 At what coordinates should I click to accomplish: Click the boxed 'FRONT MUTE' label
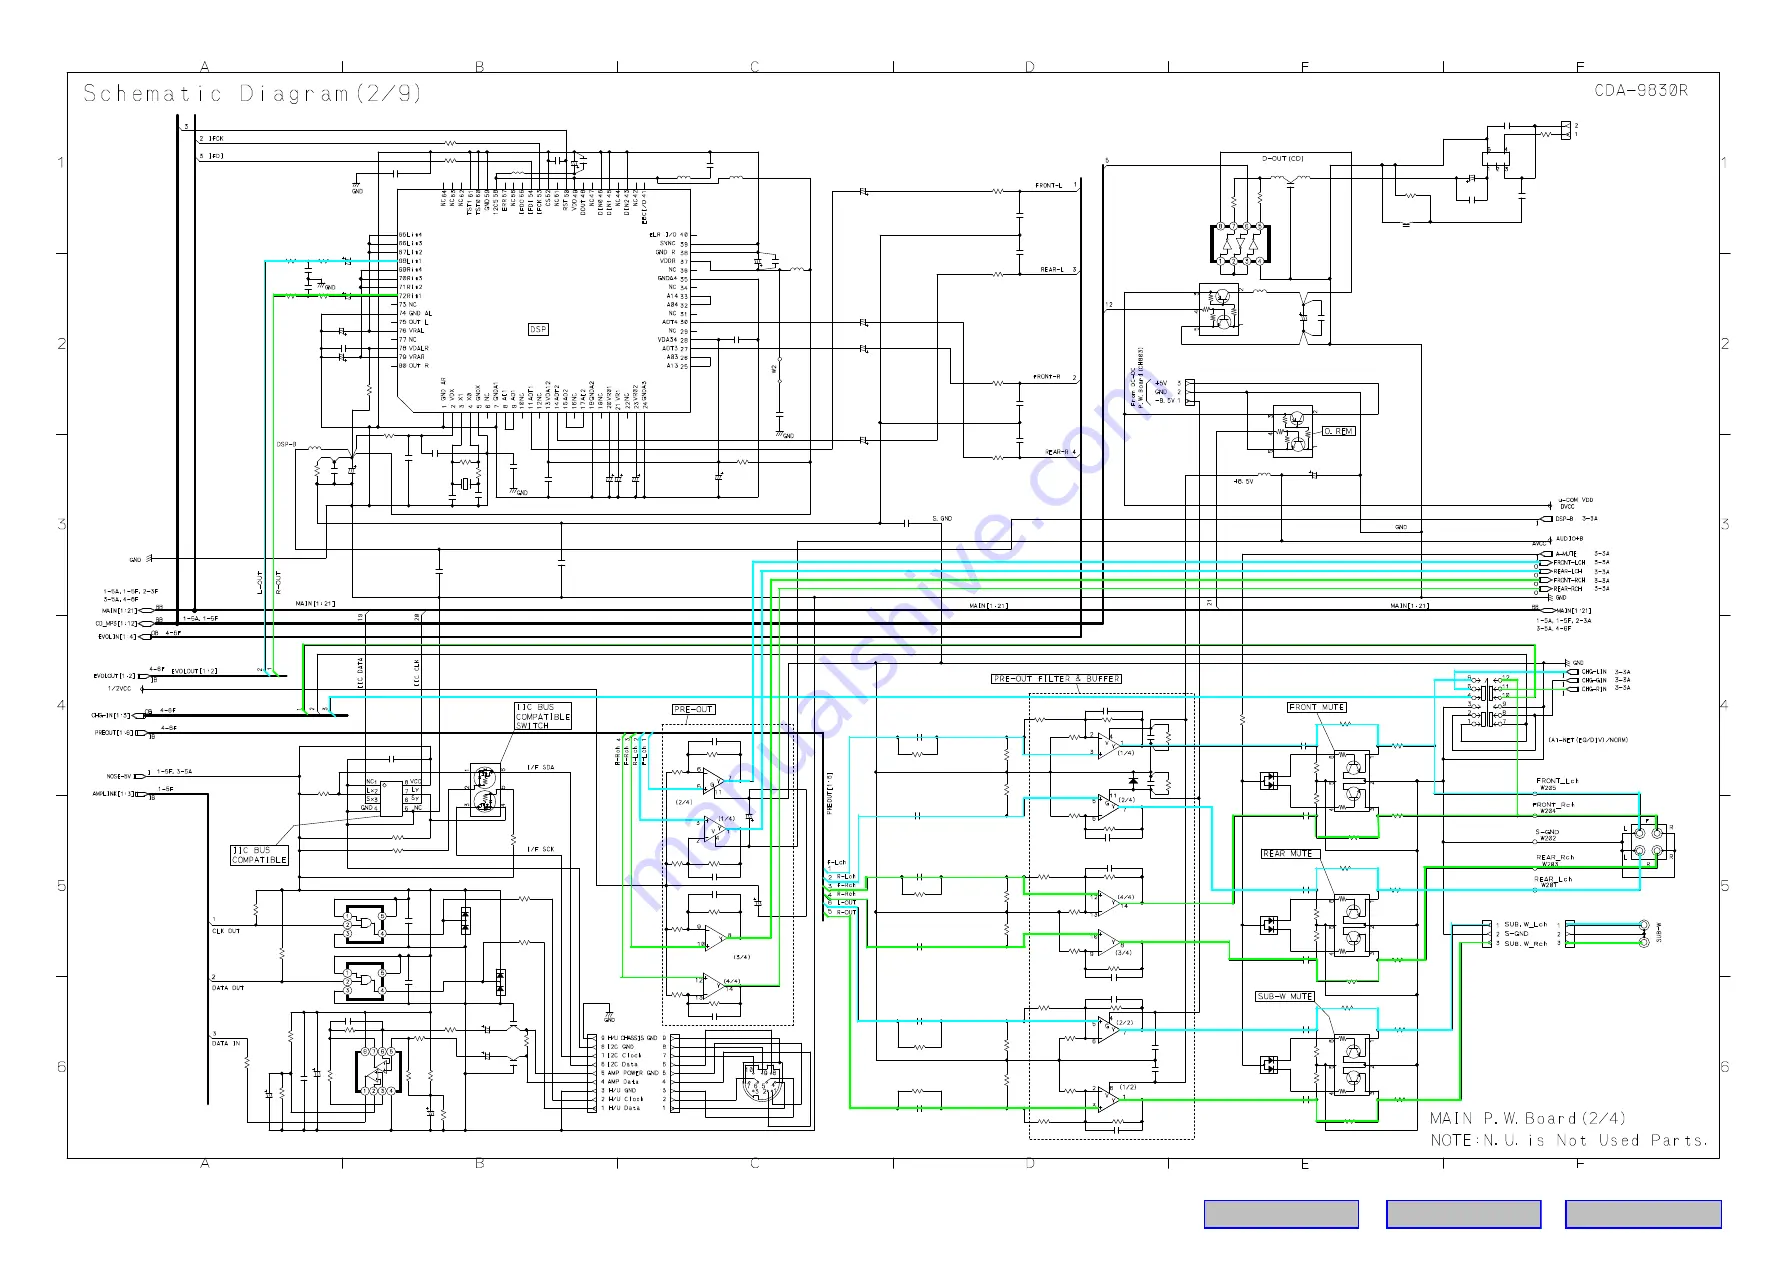(1317, 707)
